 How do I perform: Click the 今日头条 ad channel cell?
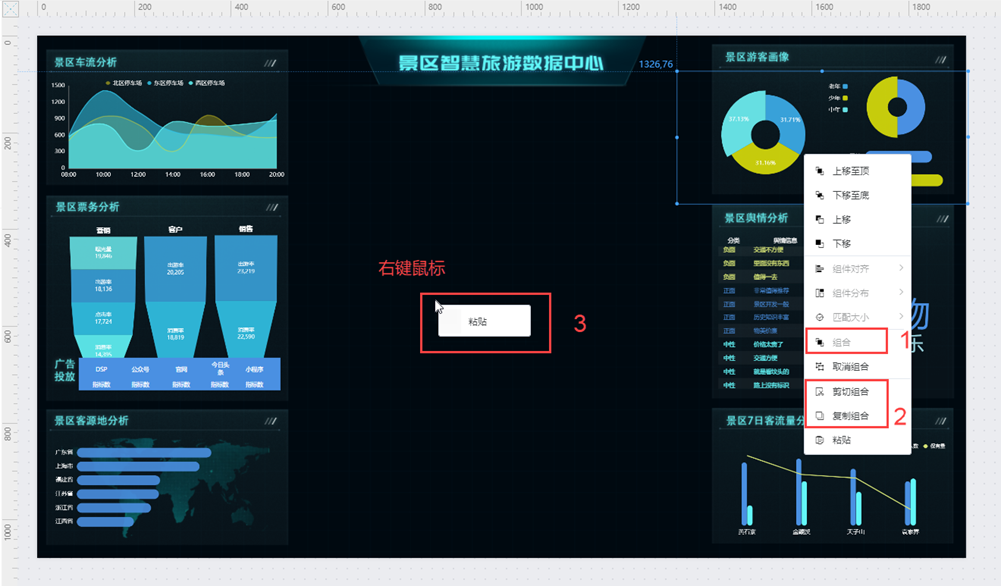pos(220,368)
